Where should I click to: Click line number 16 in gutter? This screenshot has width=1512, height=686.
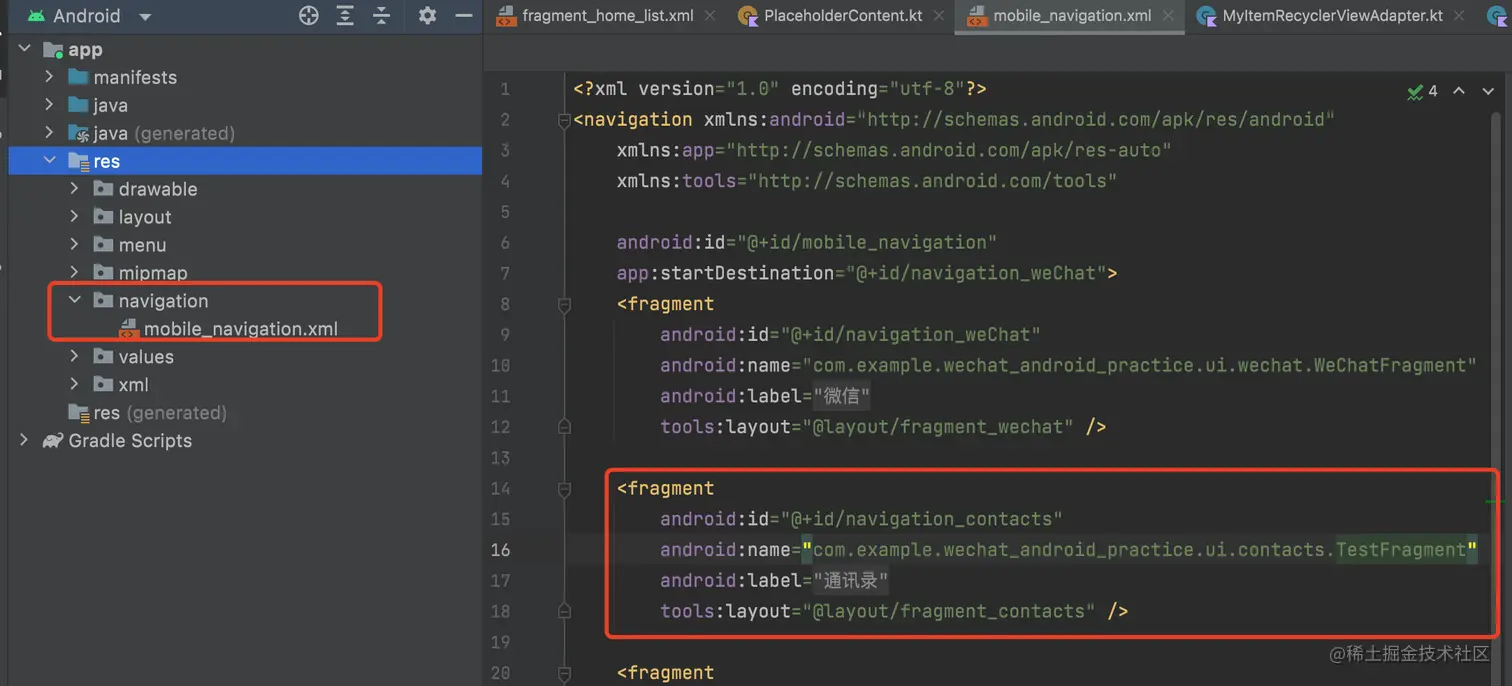500,550
